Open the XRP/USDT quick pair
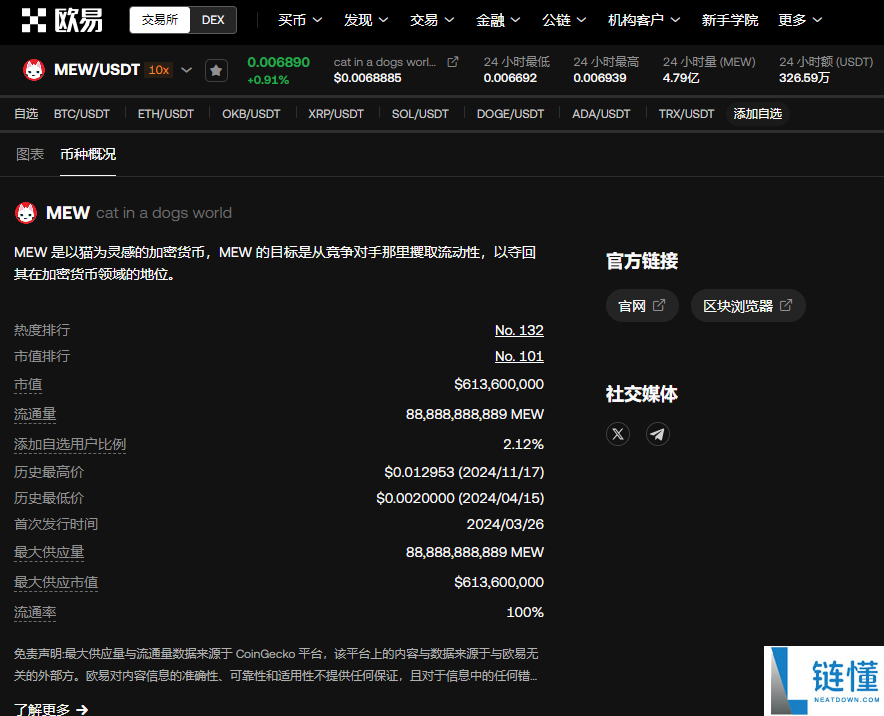884x716 pixels. (x=336, y=114)
